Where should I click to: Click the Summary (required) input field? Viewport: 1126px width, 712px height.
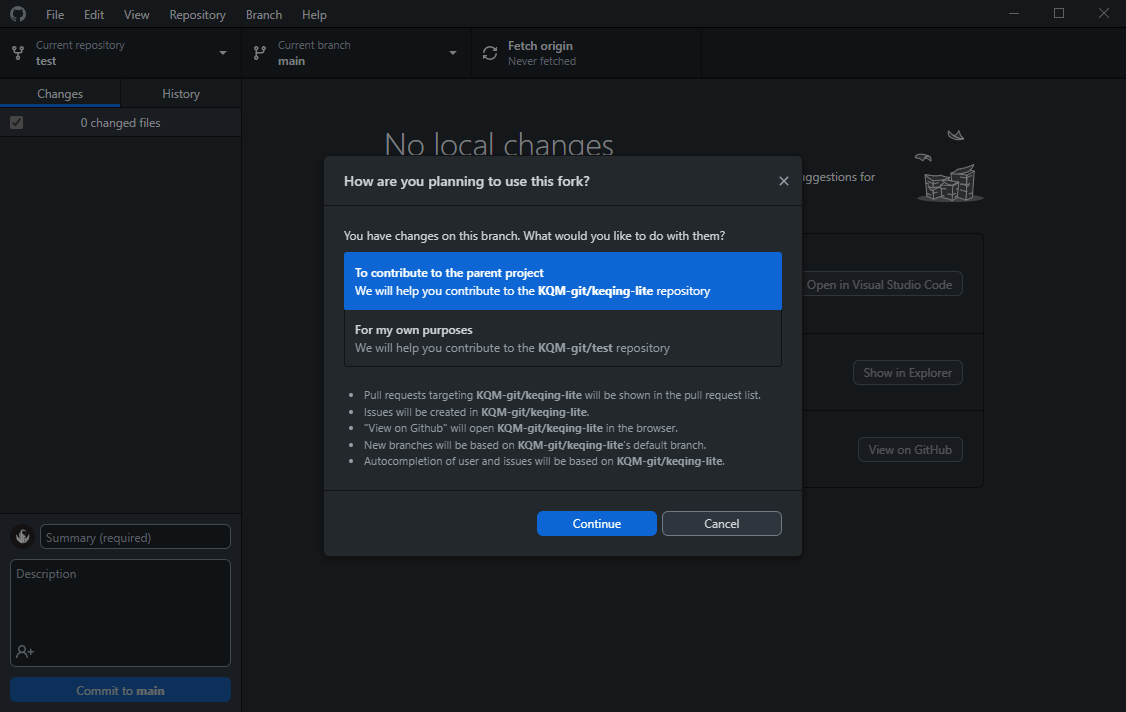135,537
